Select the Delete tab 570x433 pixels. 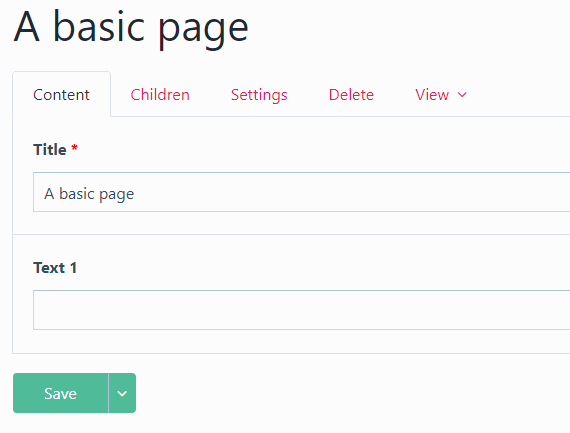[351, 95]
